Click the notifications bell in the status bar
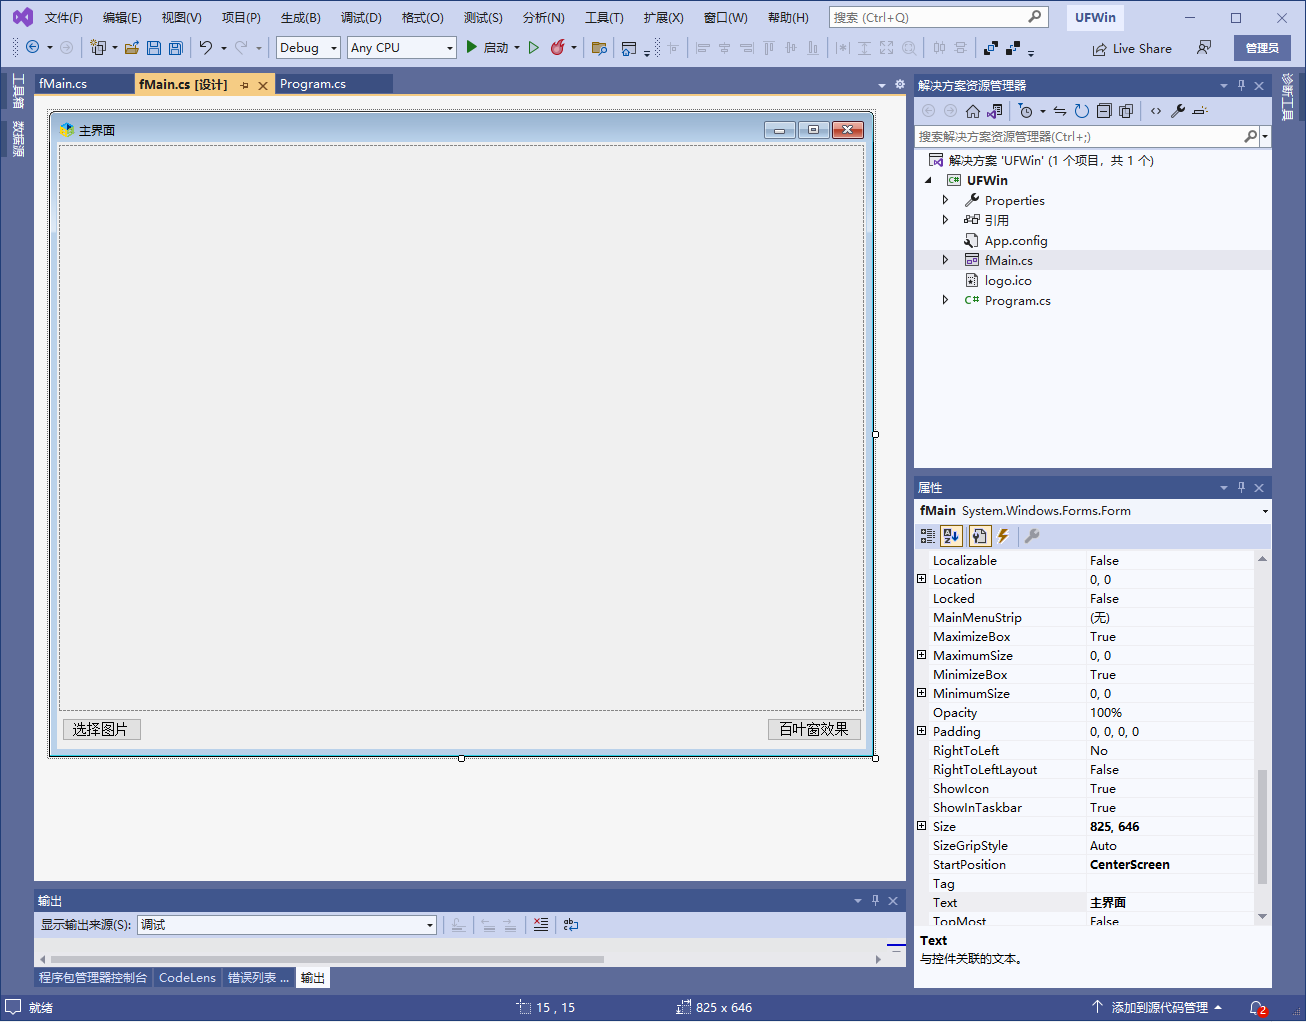The height and width of the screenshot is (1022, 1306). pyautogui.click(x=1258, y=1008)
